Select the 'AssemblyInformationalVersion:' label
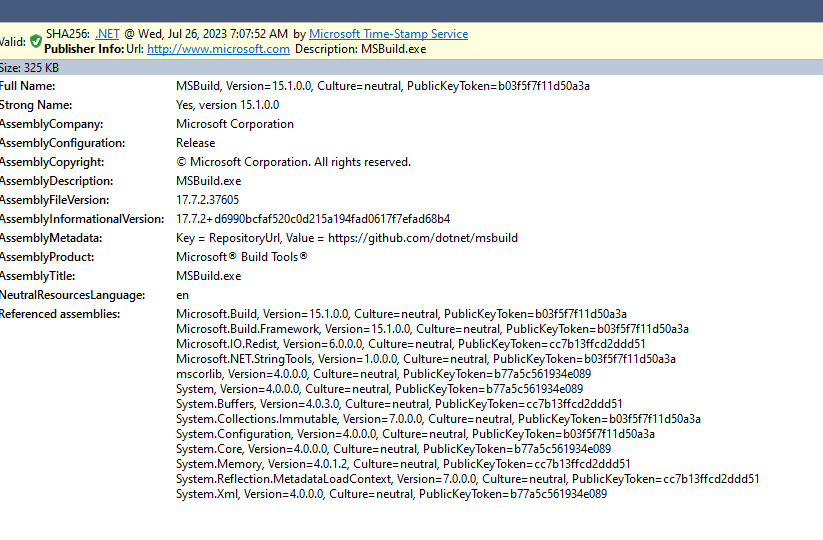Screen dimensions: 823x540 pyautogui.click(x=82, y=219)
